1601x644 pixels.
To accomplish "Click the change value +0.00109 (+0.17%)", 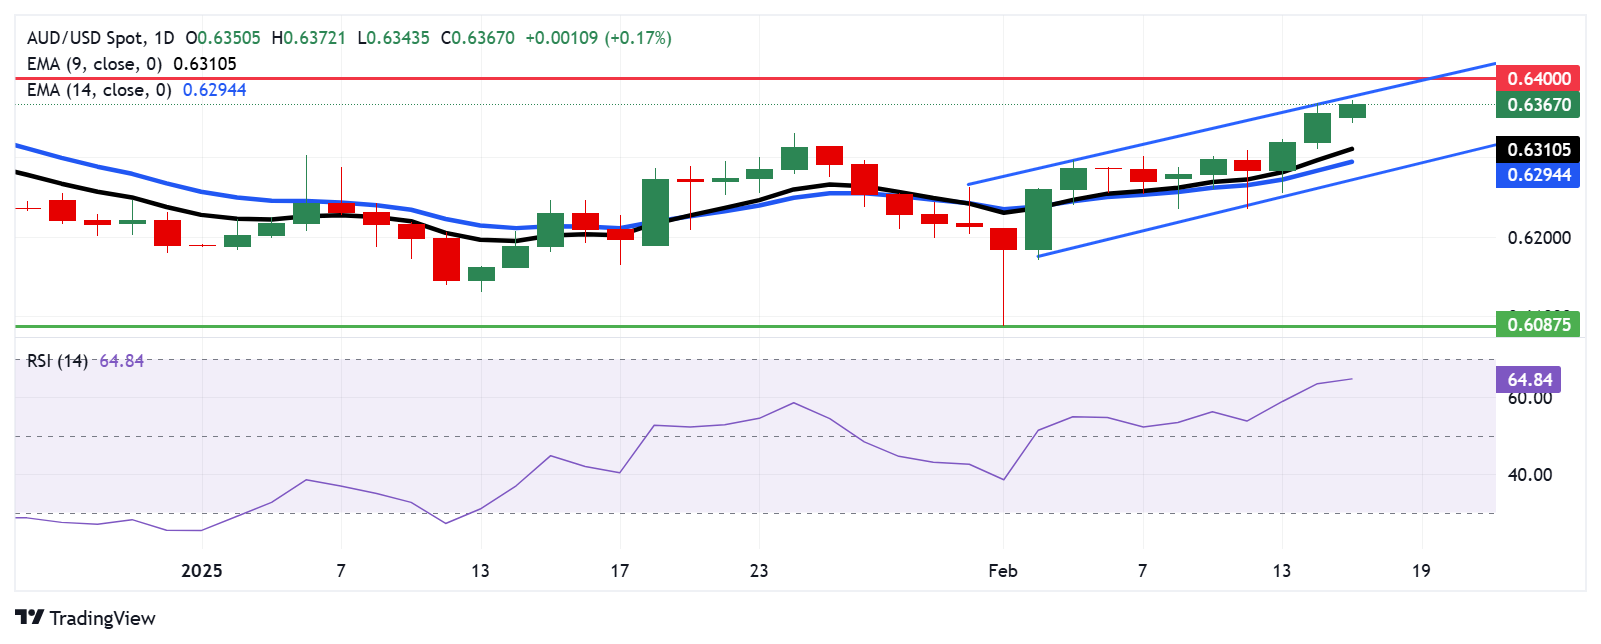I will 598,38.
